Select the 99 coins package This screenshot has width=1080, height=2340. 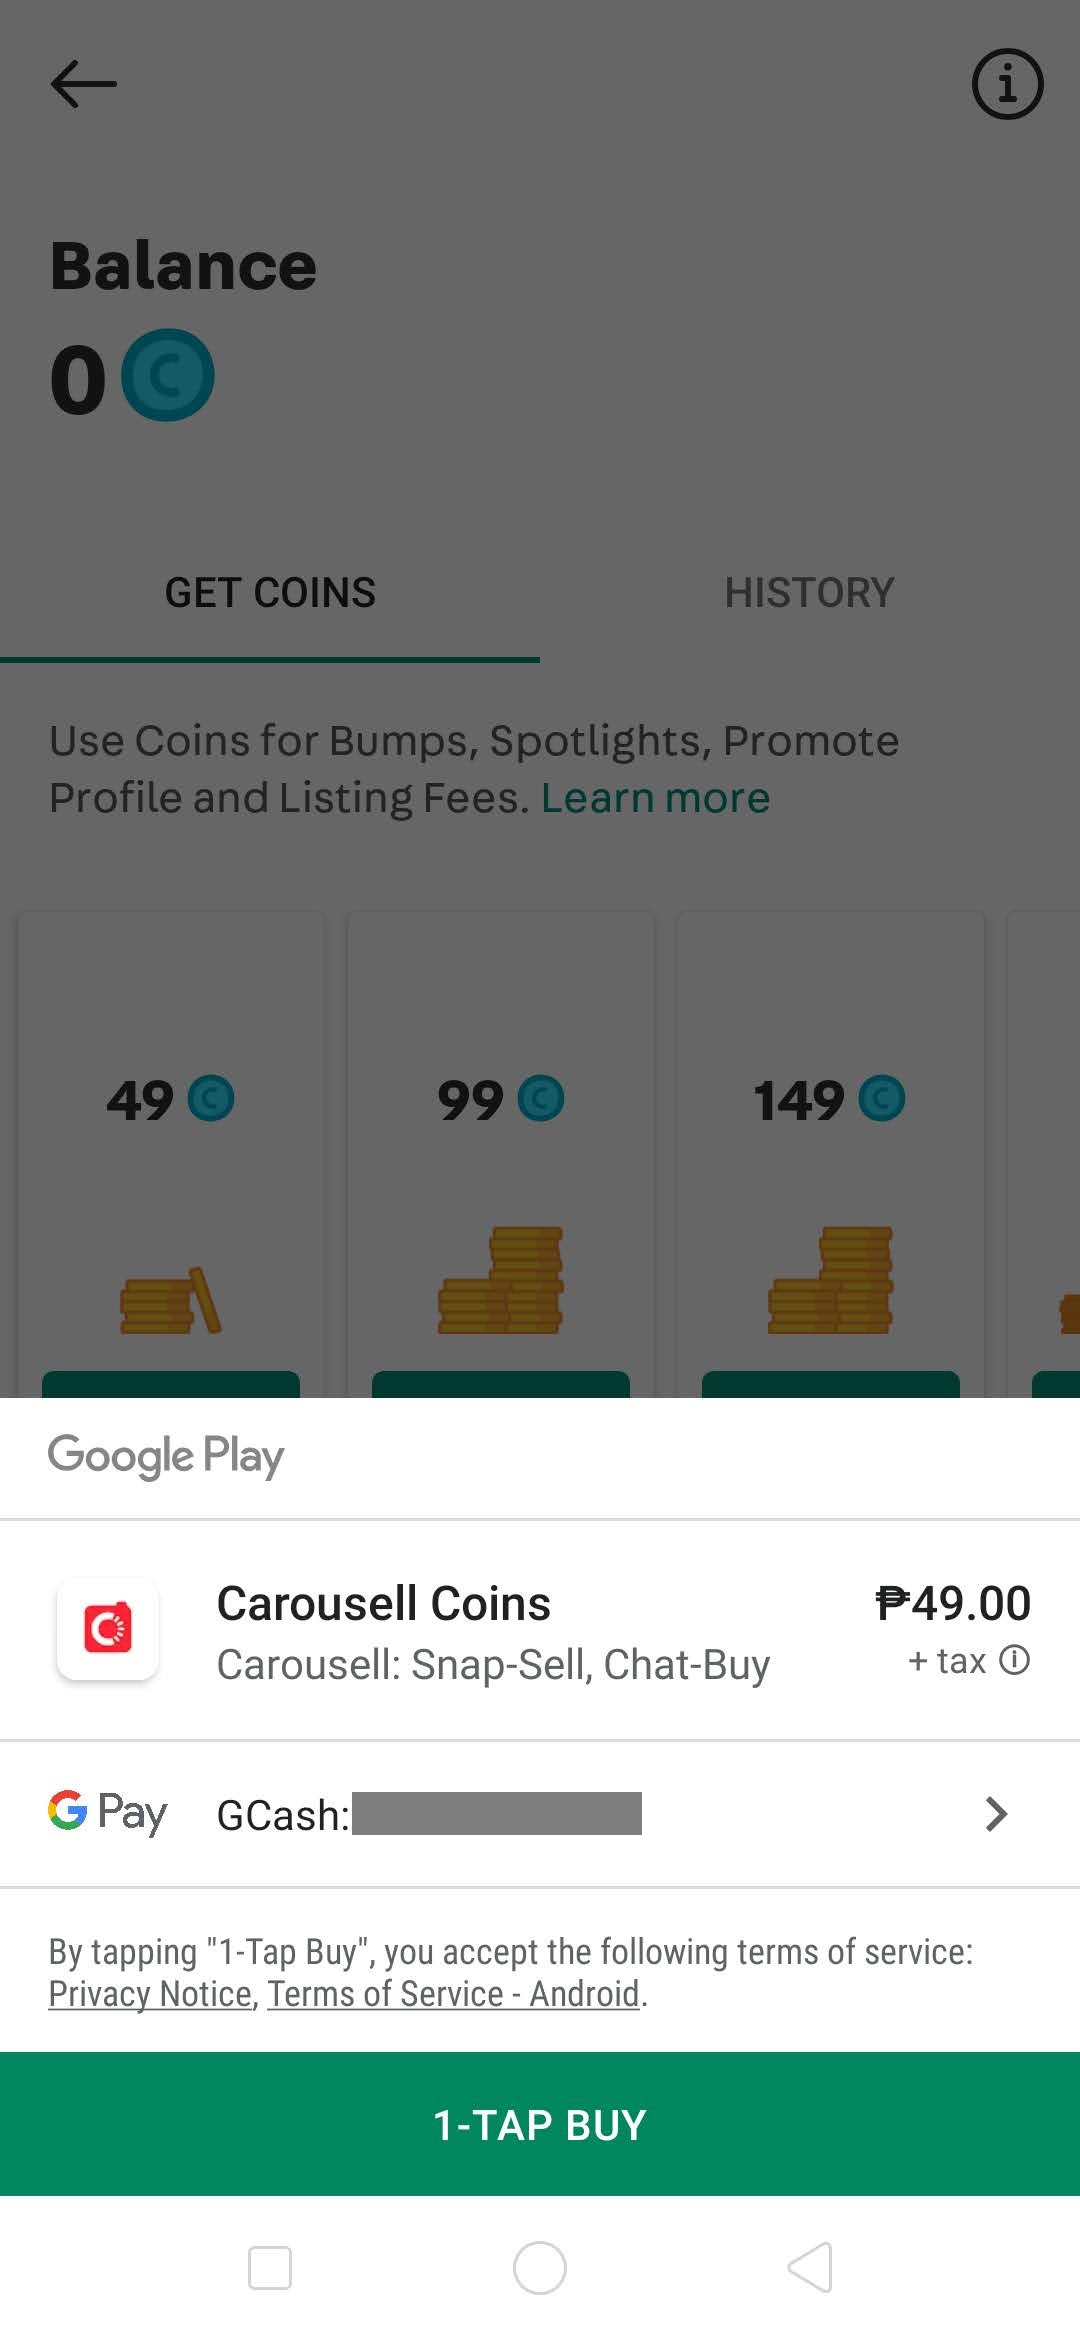pyautogui.click(x=500, y=1150)
